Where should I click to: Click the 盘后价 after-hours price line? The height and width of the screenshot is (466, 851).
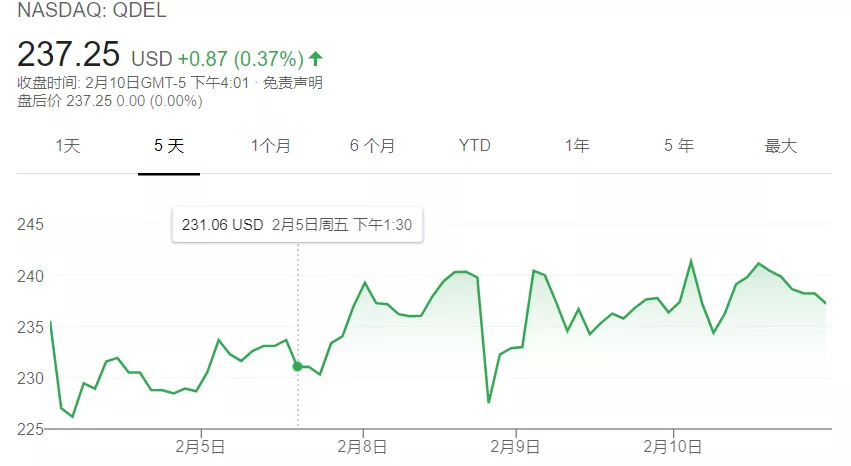pos(110,101)
